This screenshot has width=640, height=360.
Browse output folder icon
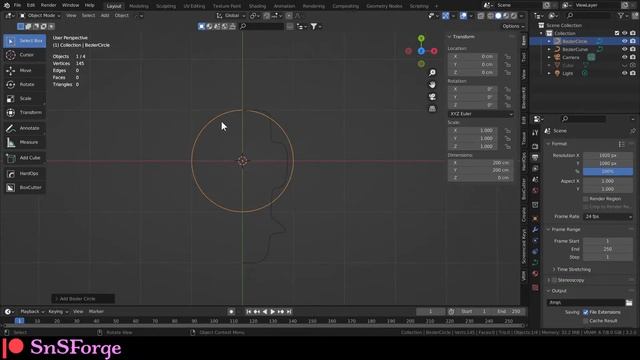pyautogui.click(x=629, y=302)
